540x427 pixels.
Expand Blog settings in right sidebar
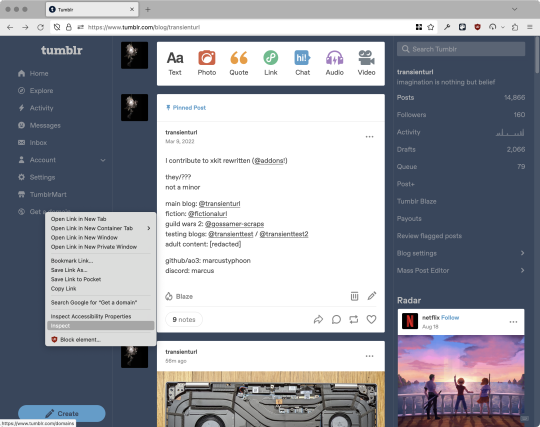pos(461,253)
